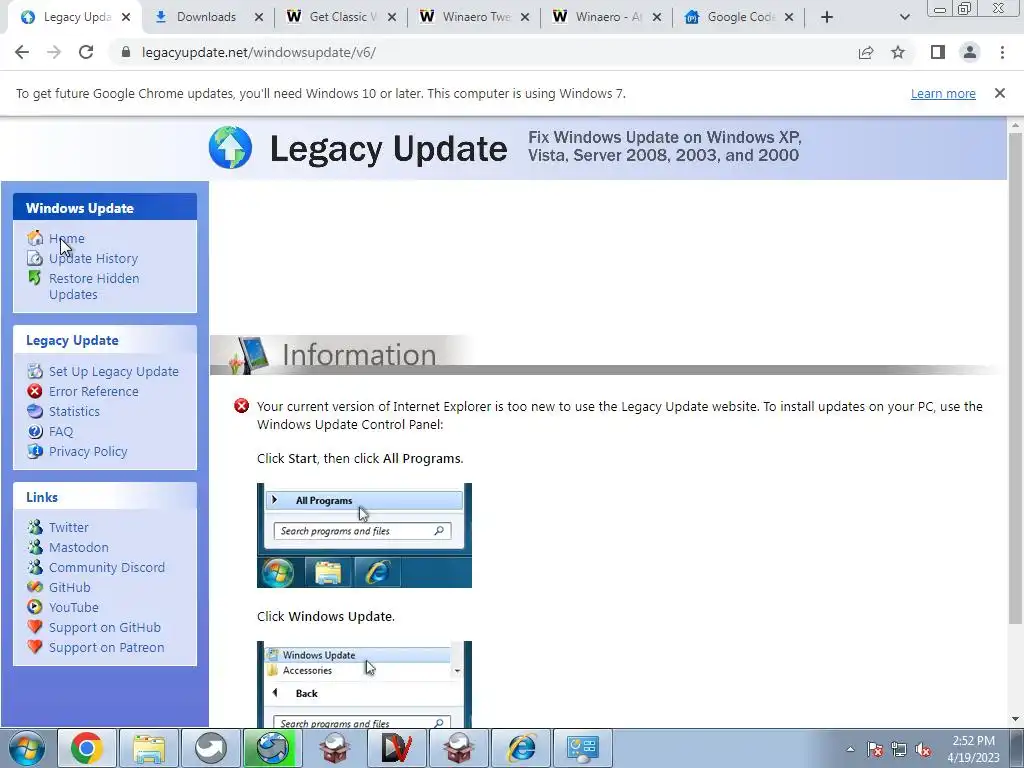The width and height of the screenshot is (1024, 768).
Task: Switch to the Downloads tab
Action: (206, 17)
